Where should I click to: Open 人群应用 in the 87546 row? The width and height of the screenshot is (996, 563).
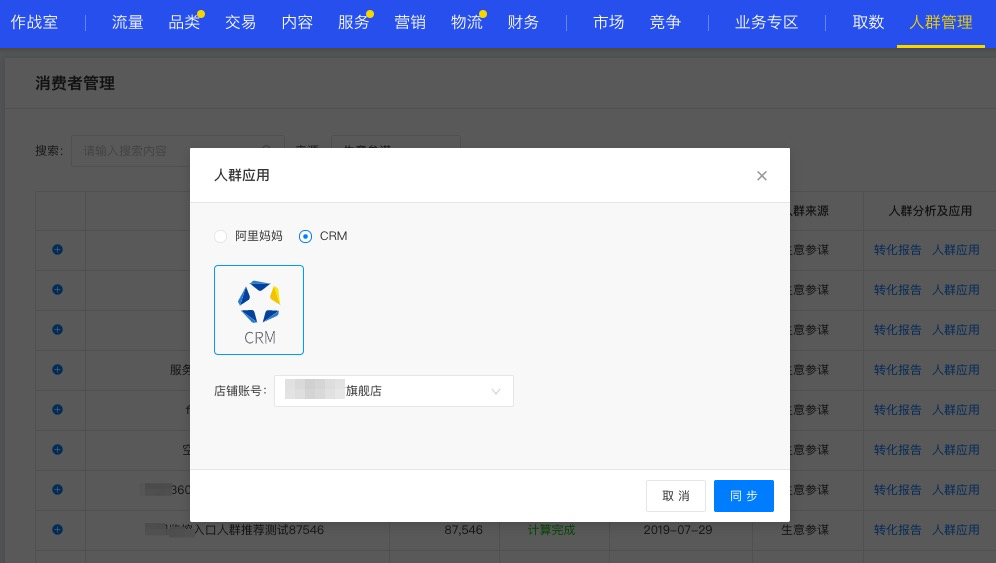click(956, 530)
